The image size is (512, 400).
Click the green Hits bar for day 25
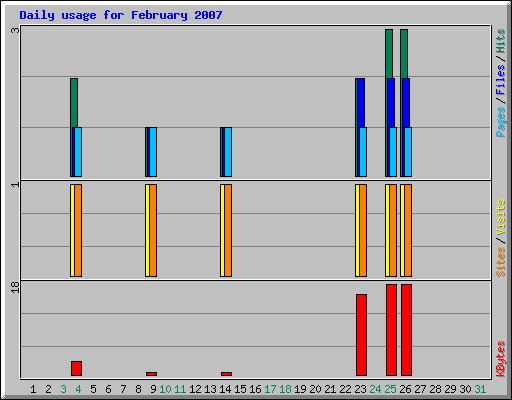pos(389,54)
